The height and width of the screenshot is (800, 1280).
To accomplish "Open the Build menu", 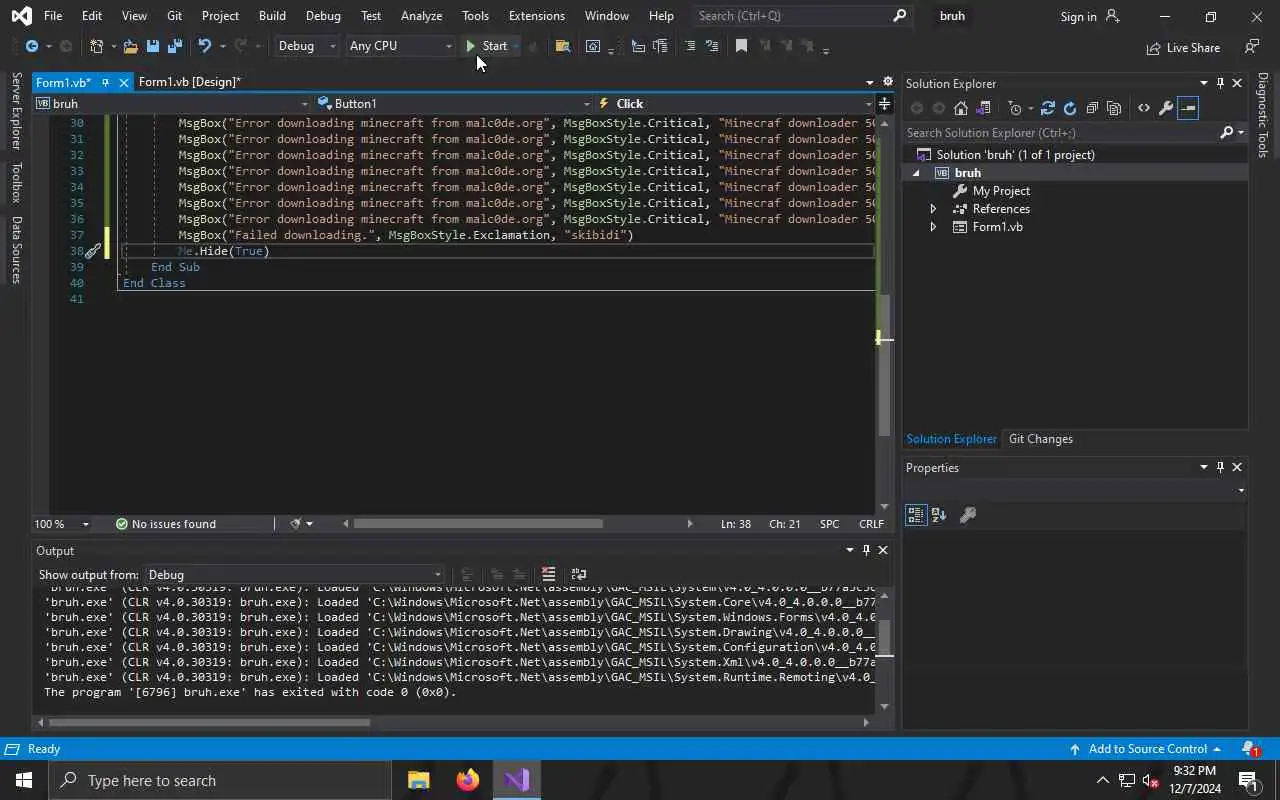I will point(272,16).
